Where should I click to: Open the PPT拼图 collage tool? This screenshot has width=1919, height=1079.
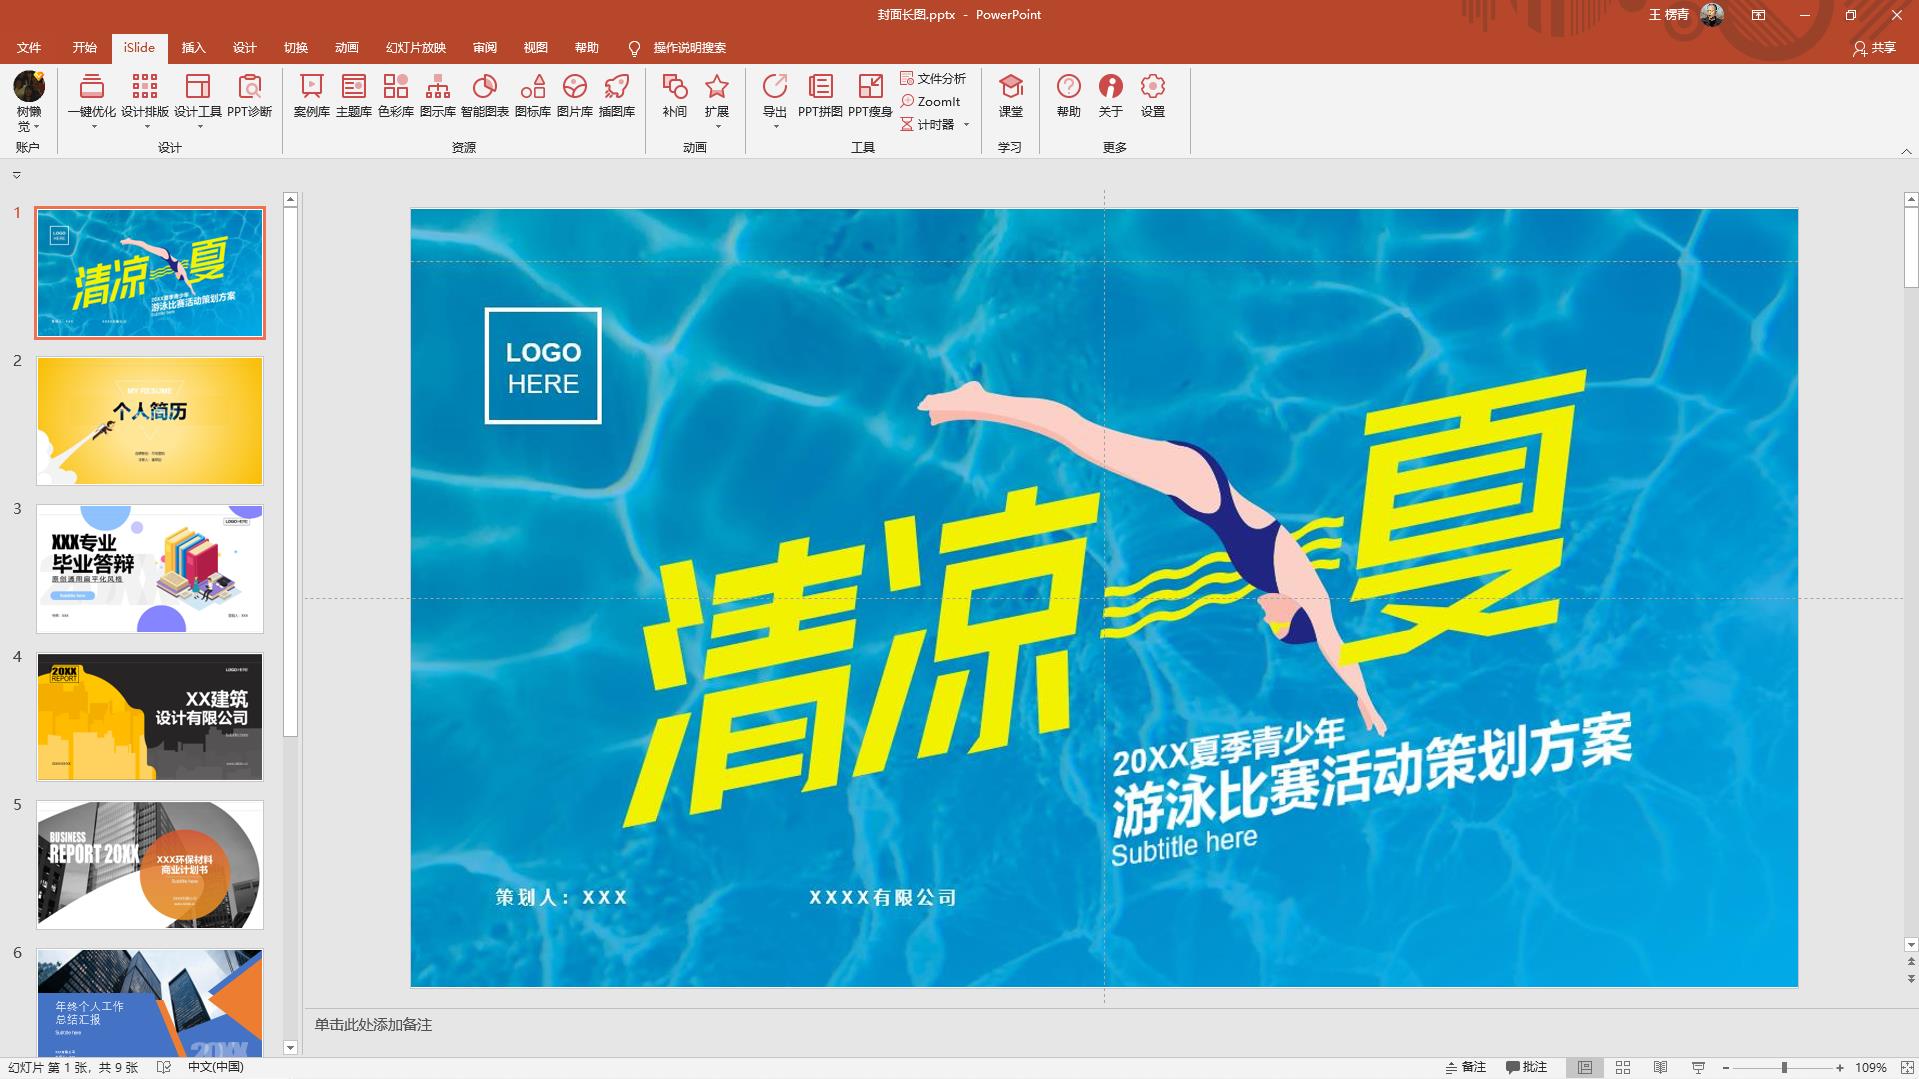[820, 95]
